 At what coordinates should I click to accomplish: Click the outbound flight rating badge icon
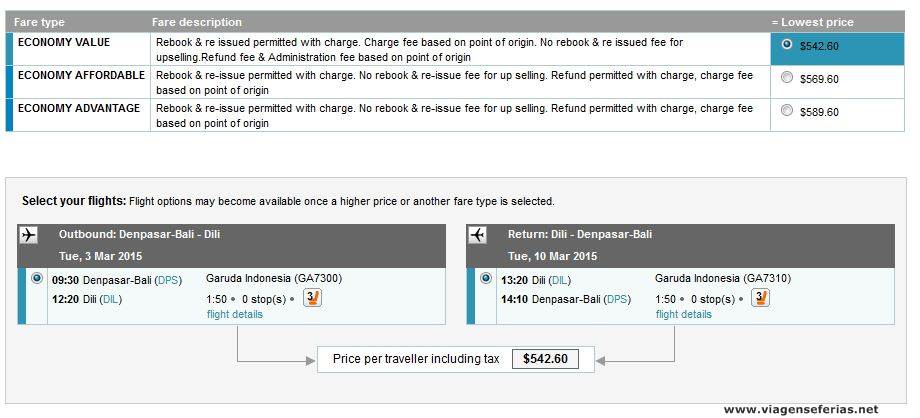coord(312,297)
